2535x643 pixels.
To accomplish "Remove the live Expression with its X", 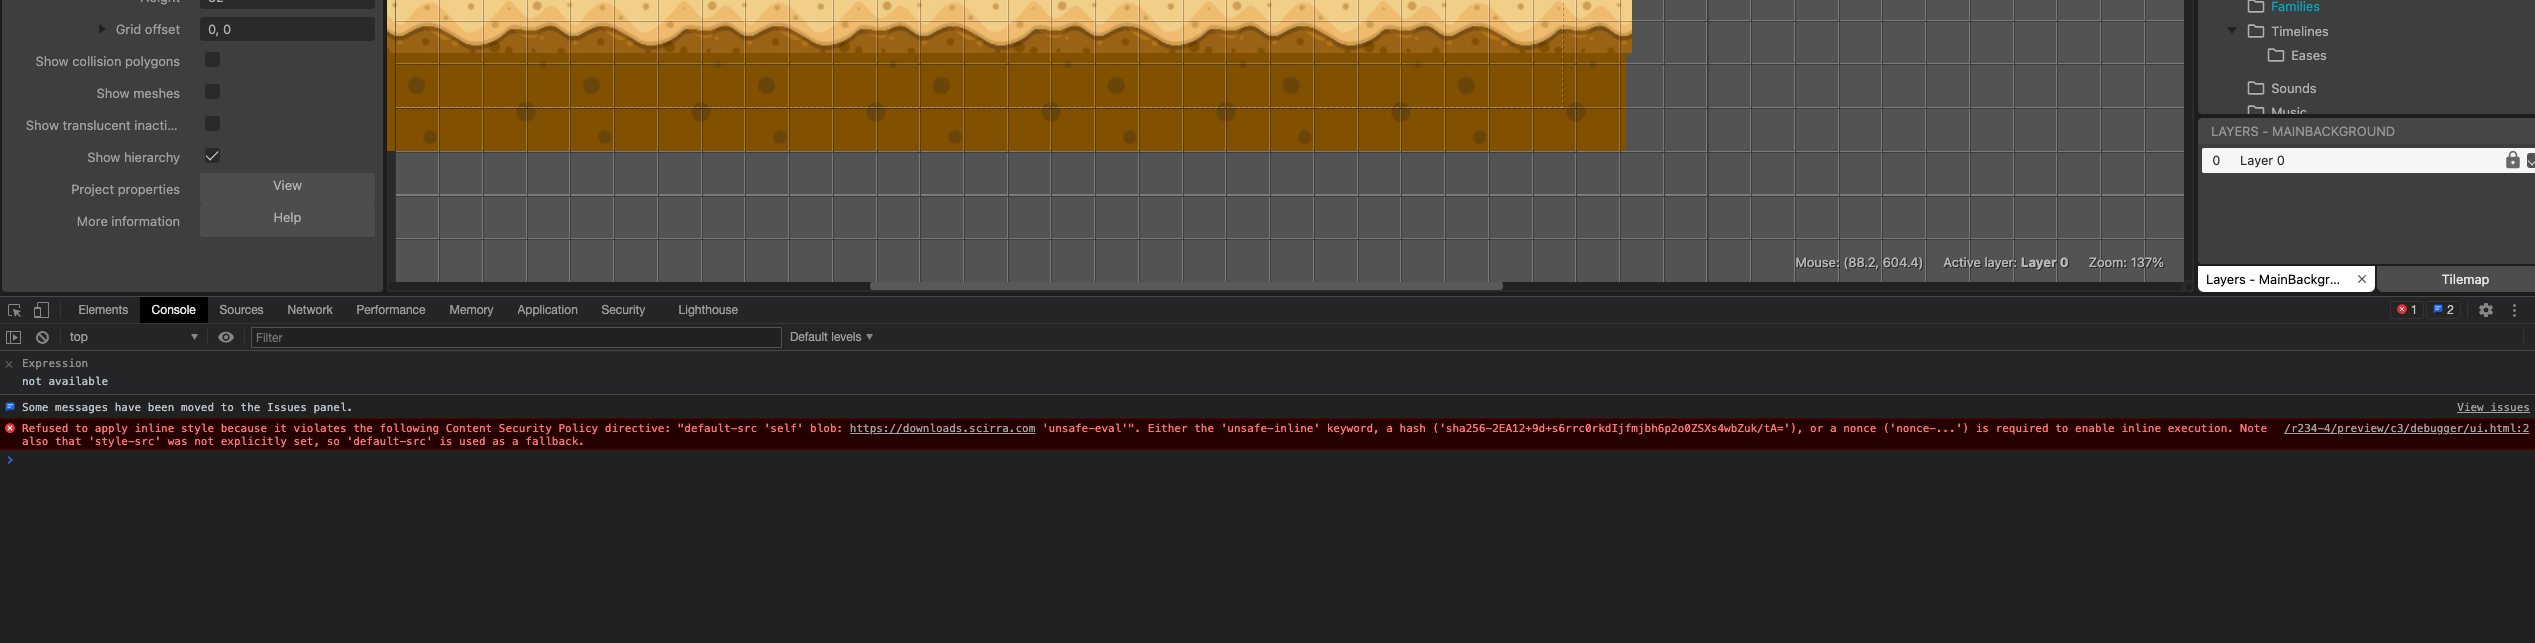I will point(9,364).
